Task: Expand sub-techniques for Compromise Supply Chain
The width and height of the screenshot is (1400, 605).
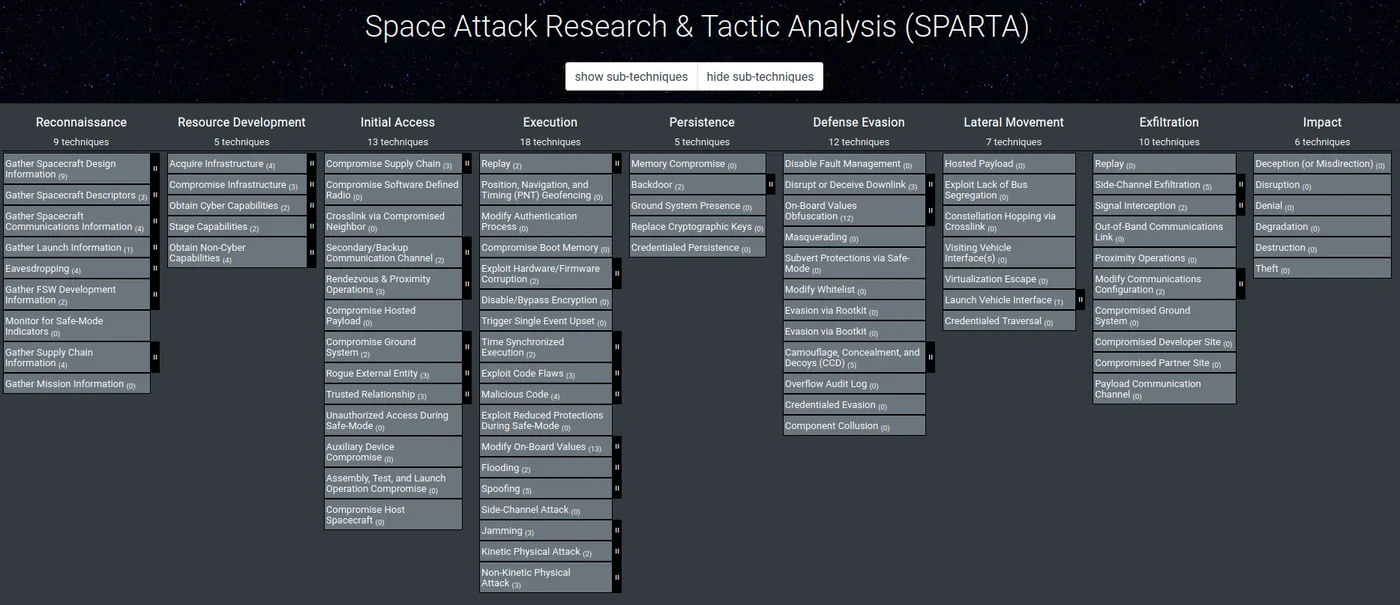Action: (465, 163)
